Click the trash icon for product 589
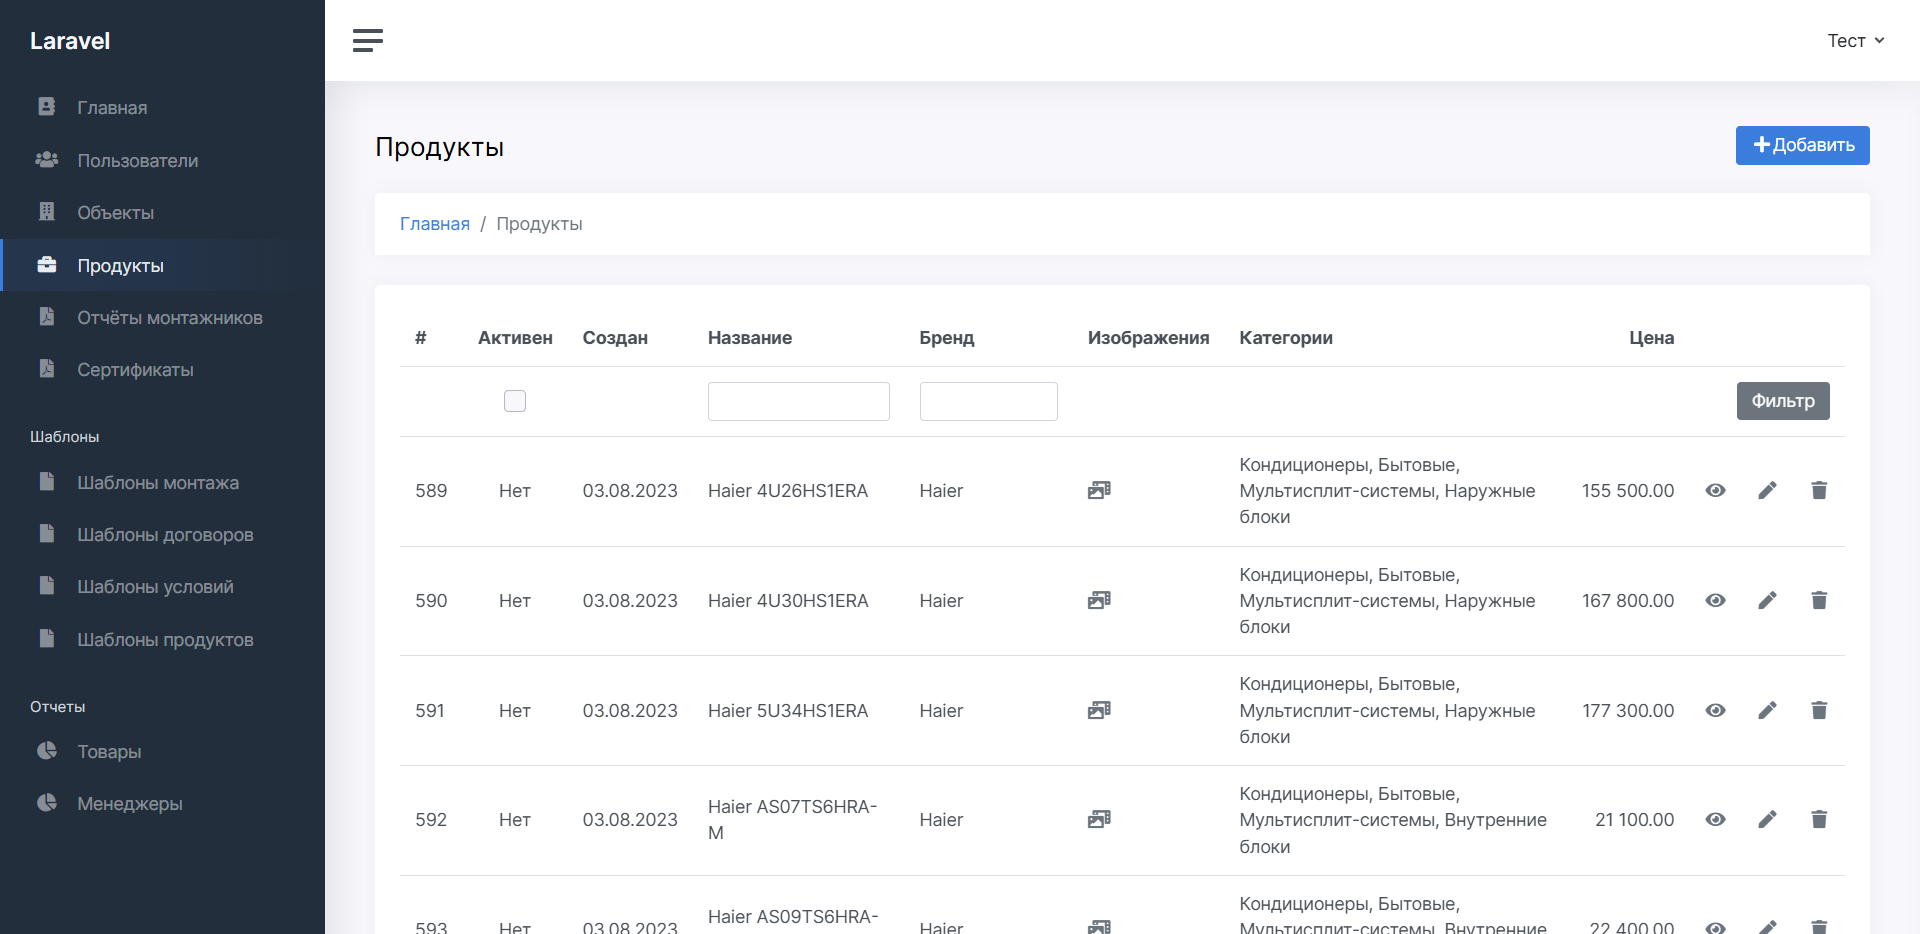 [1819, 490]
